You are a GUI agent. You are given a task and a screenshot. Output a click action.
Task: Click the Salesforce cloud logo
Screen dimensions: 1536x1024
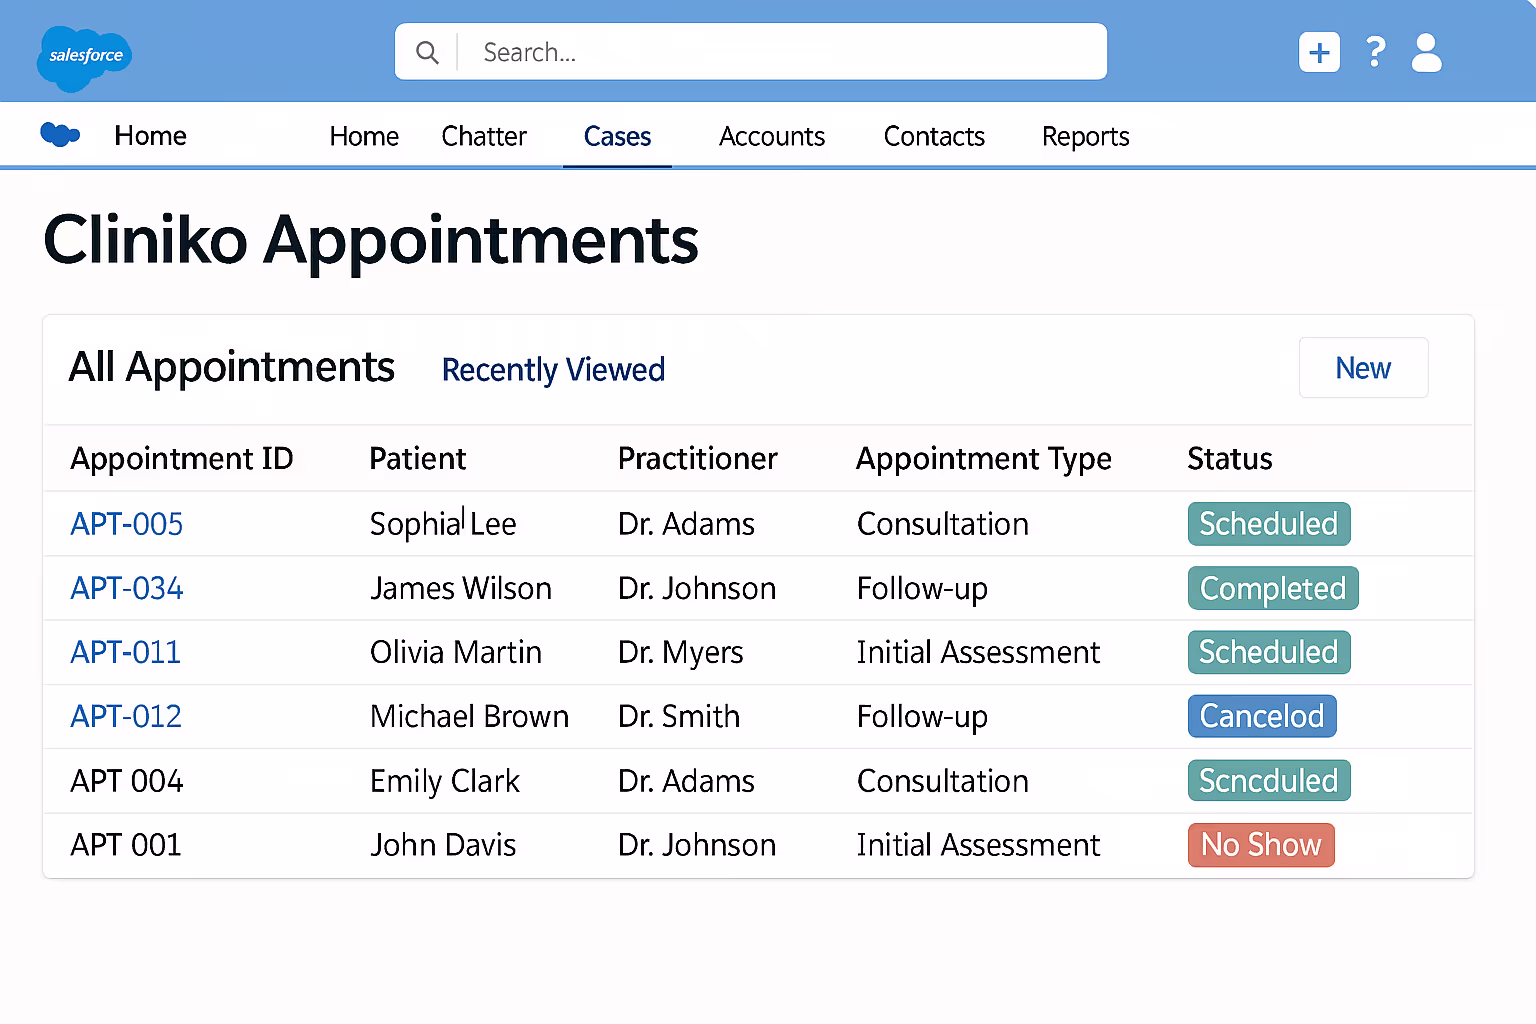tap(84, 57)
